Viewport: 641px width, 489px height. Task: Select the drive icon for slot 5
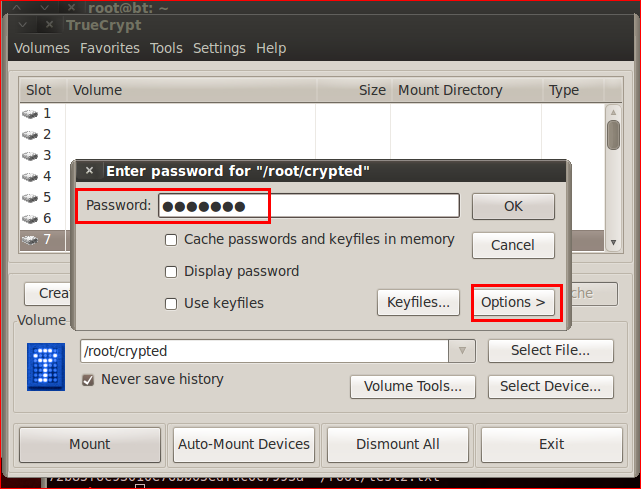tap(30, 198)
